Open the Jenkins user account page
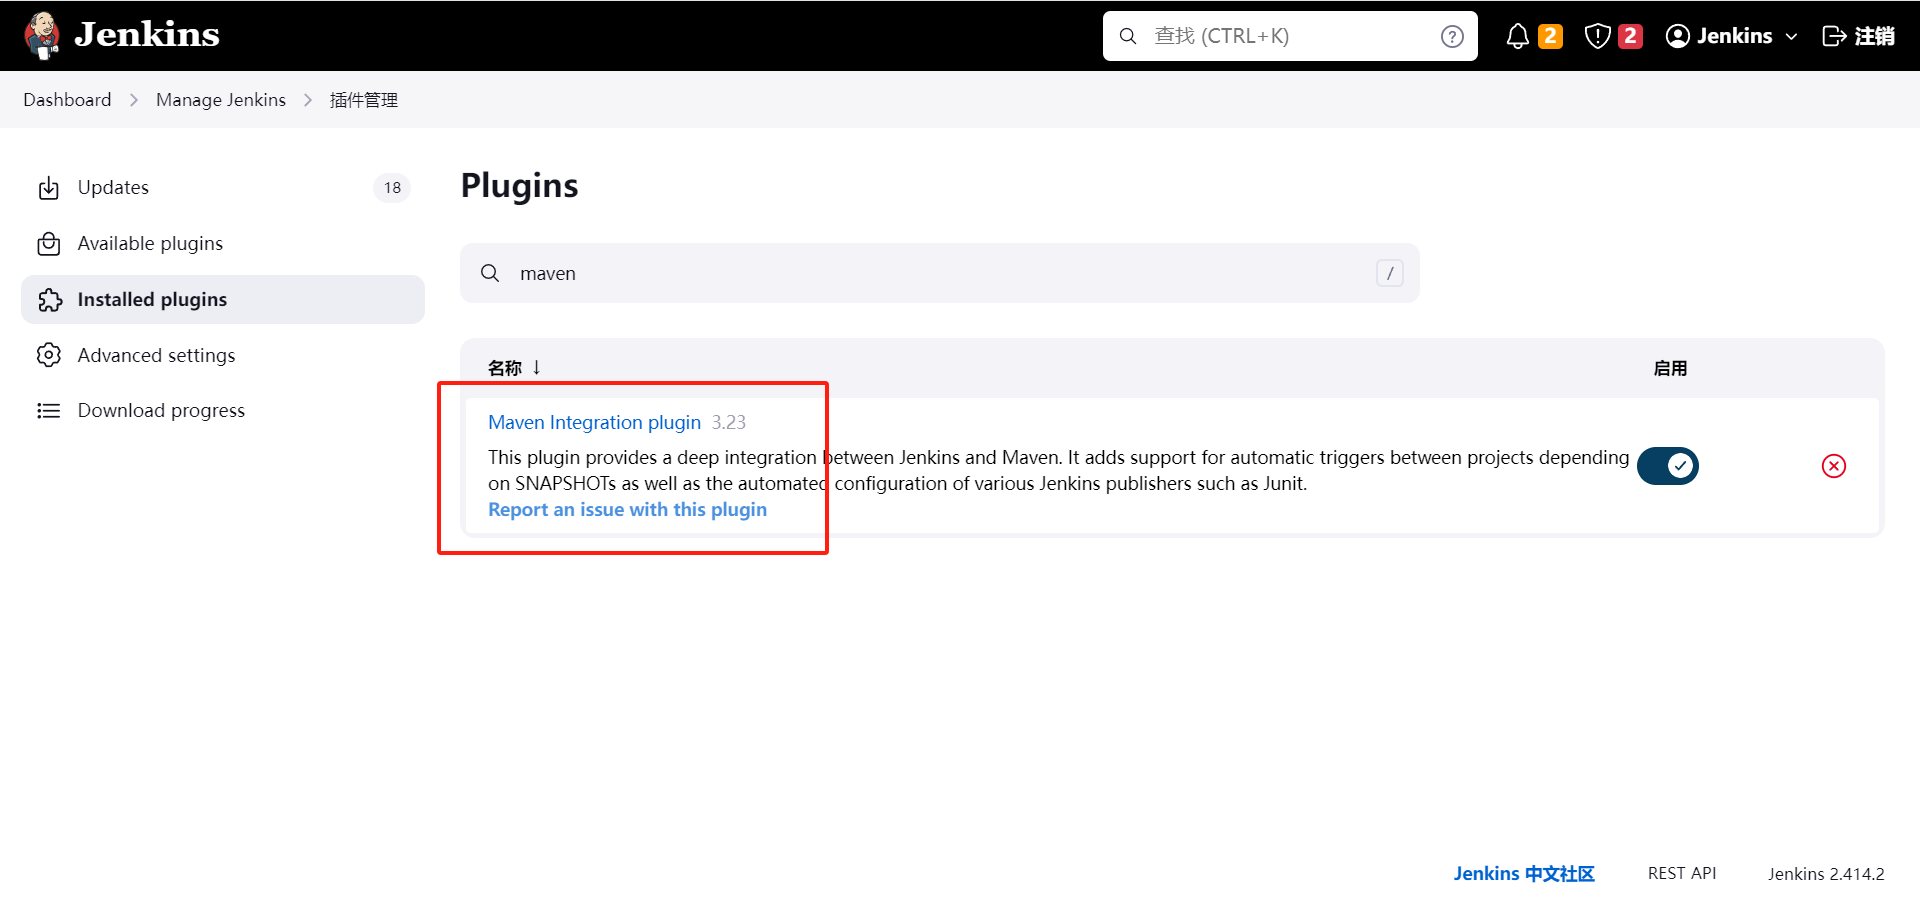The width and height of the screenshot is (1920, 912). coord(1734,36)
